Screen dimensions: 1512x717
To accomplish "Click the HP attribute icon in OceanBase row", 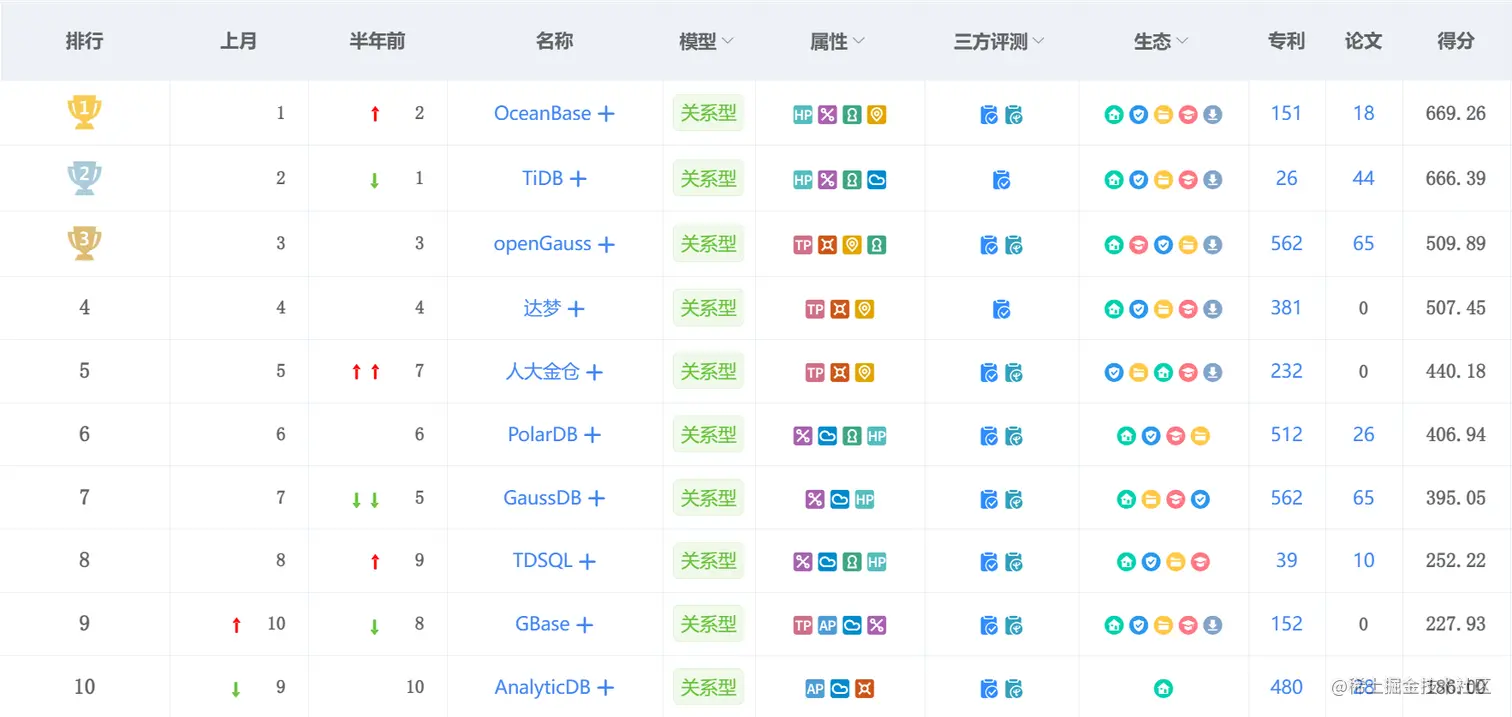I will point(802,115).
